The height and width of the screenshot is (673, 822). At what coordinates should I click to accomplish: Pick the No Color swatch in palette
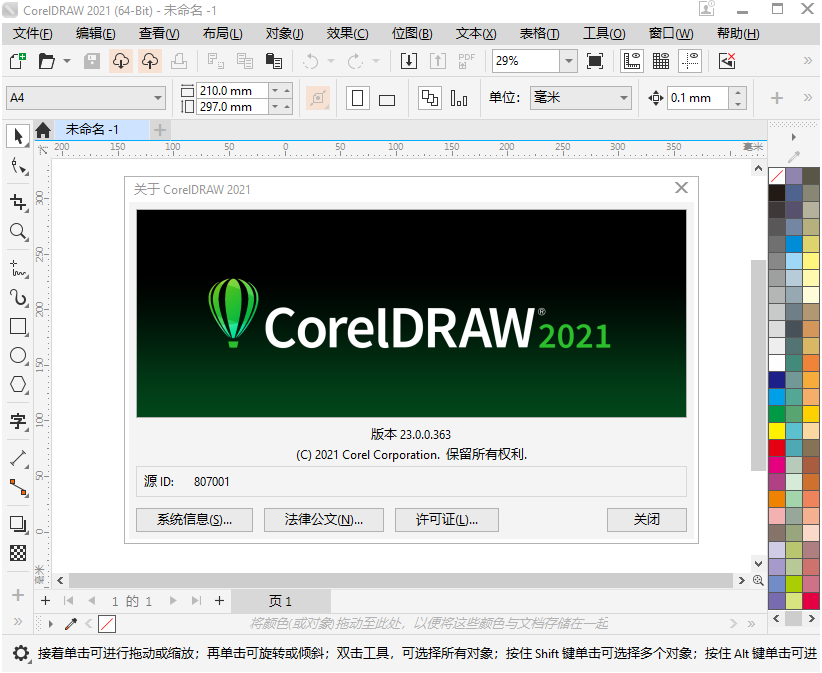[777, 176]
